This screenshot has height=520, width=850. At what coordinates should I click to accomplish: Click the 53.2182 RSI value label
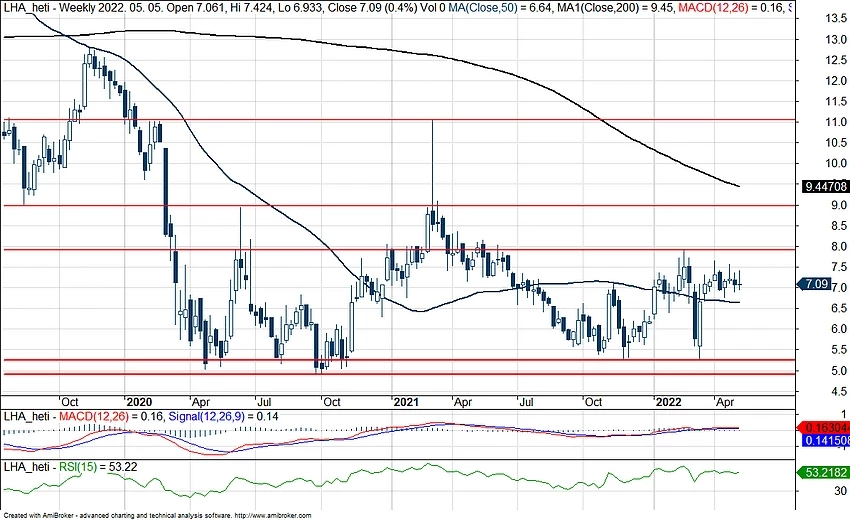click(823, 473)
